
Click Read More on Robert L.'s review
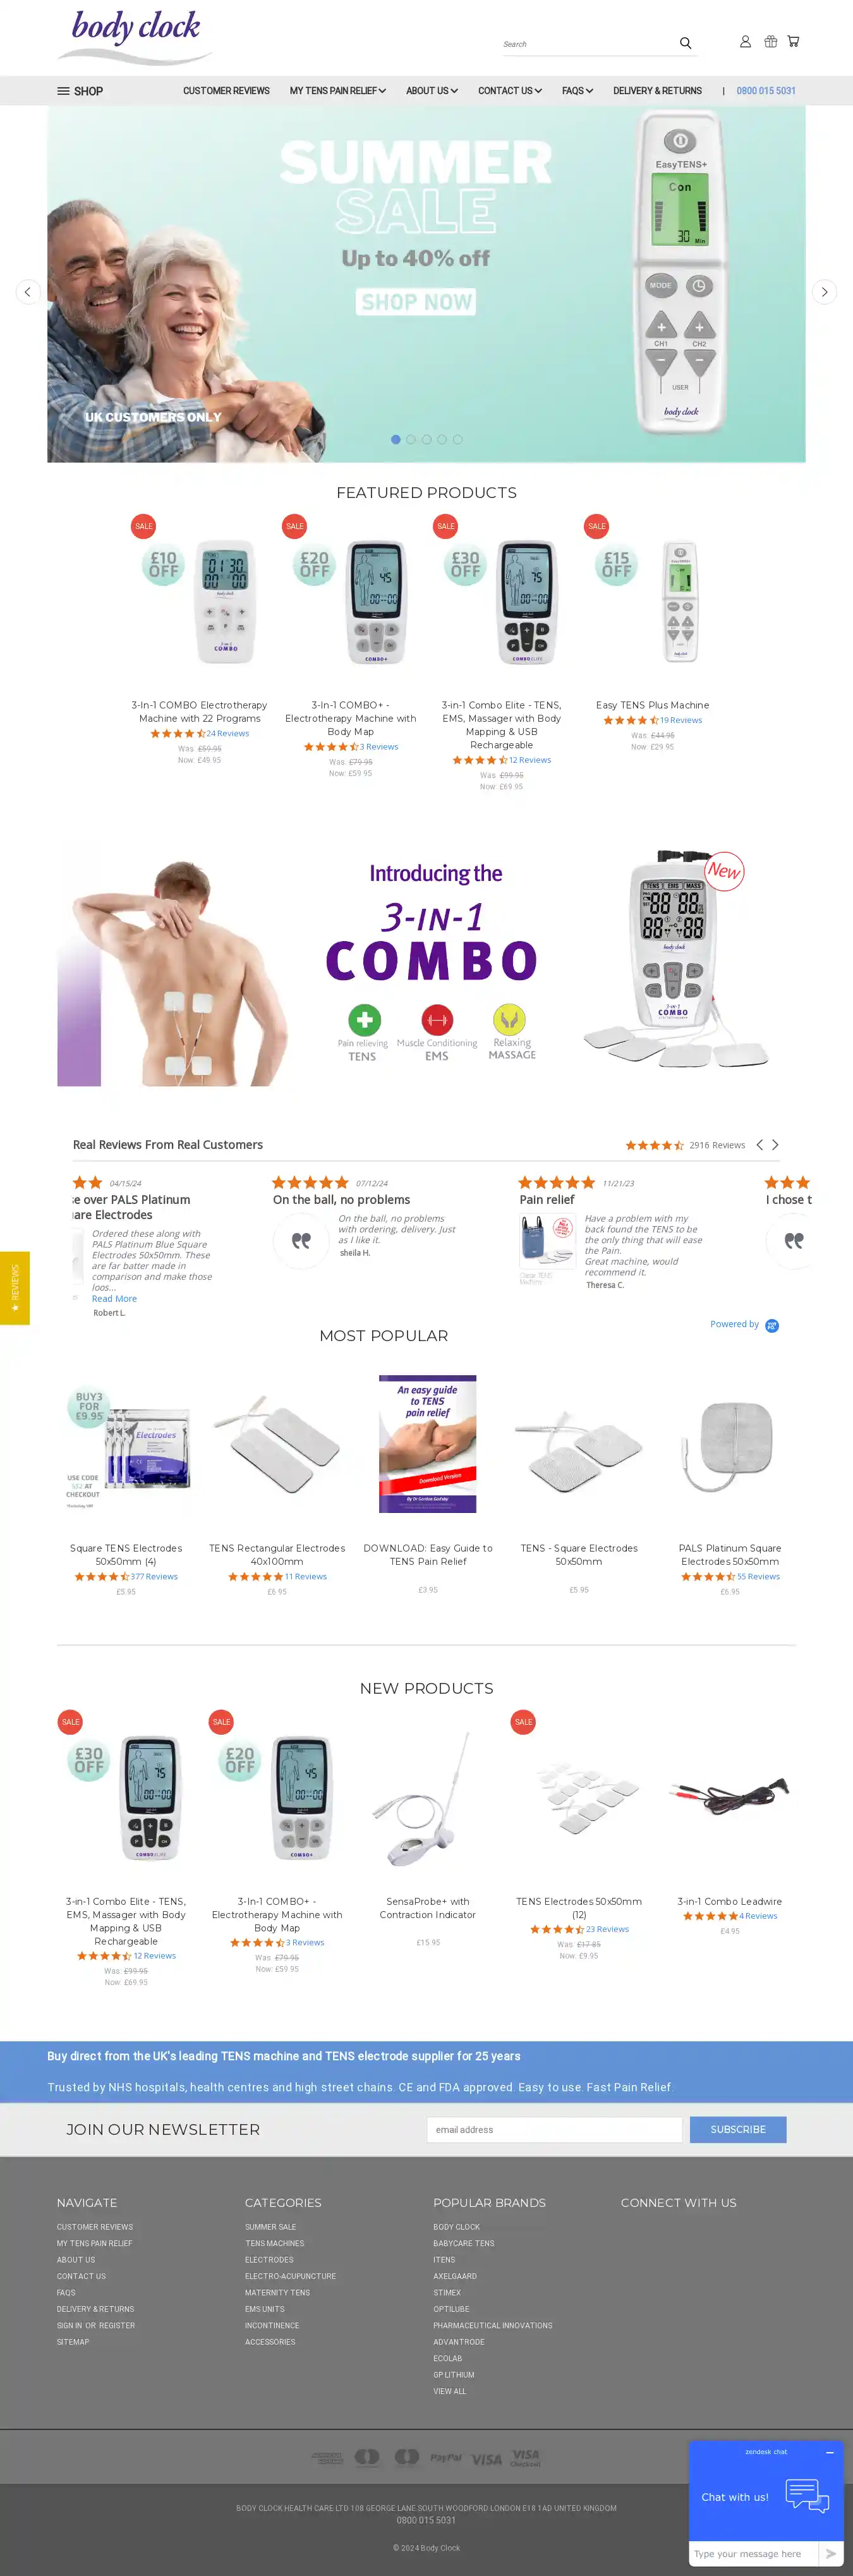(x=114, y=1299)
